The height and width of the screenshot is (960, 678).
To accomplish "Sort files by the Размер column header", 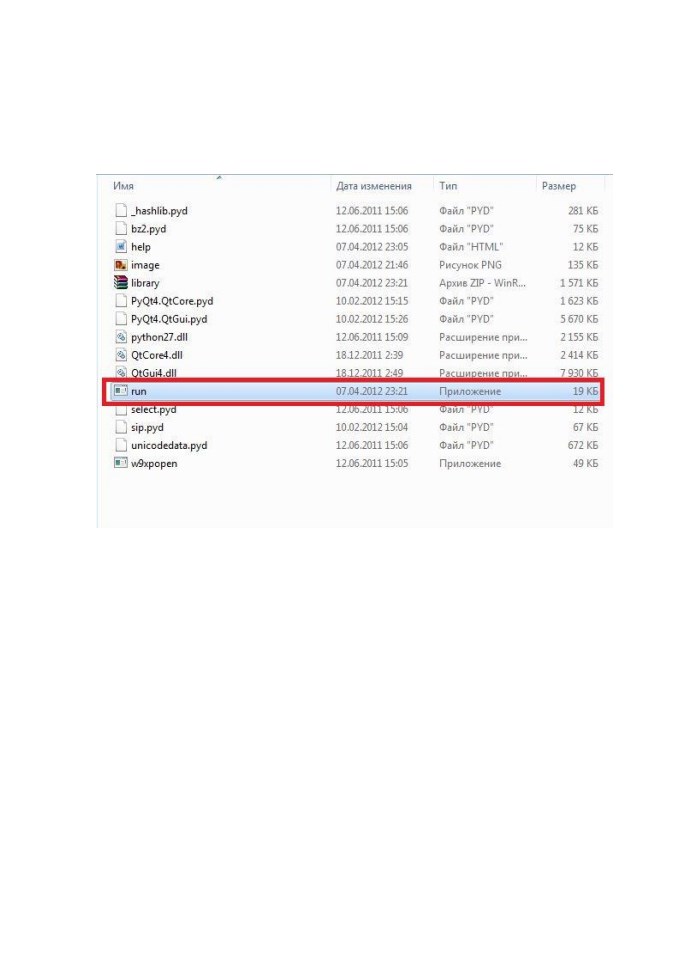I will click(559, 186).
